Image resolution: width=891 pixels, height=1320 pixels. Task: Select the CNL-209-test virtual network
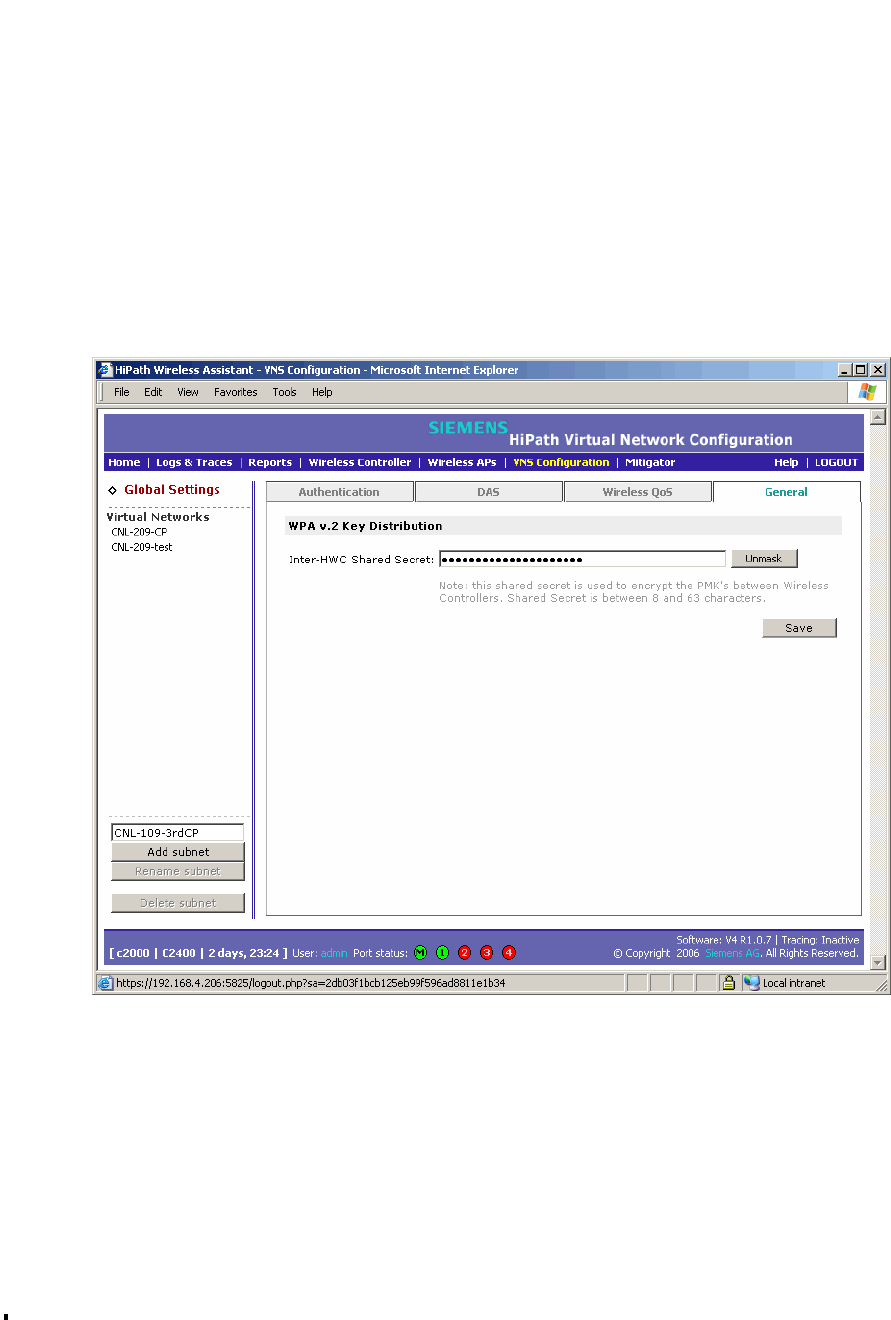click(x=142, y=547)
